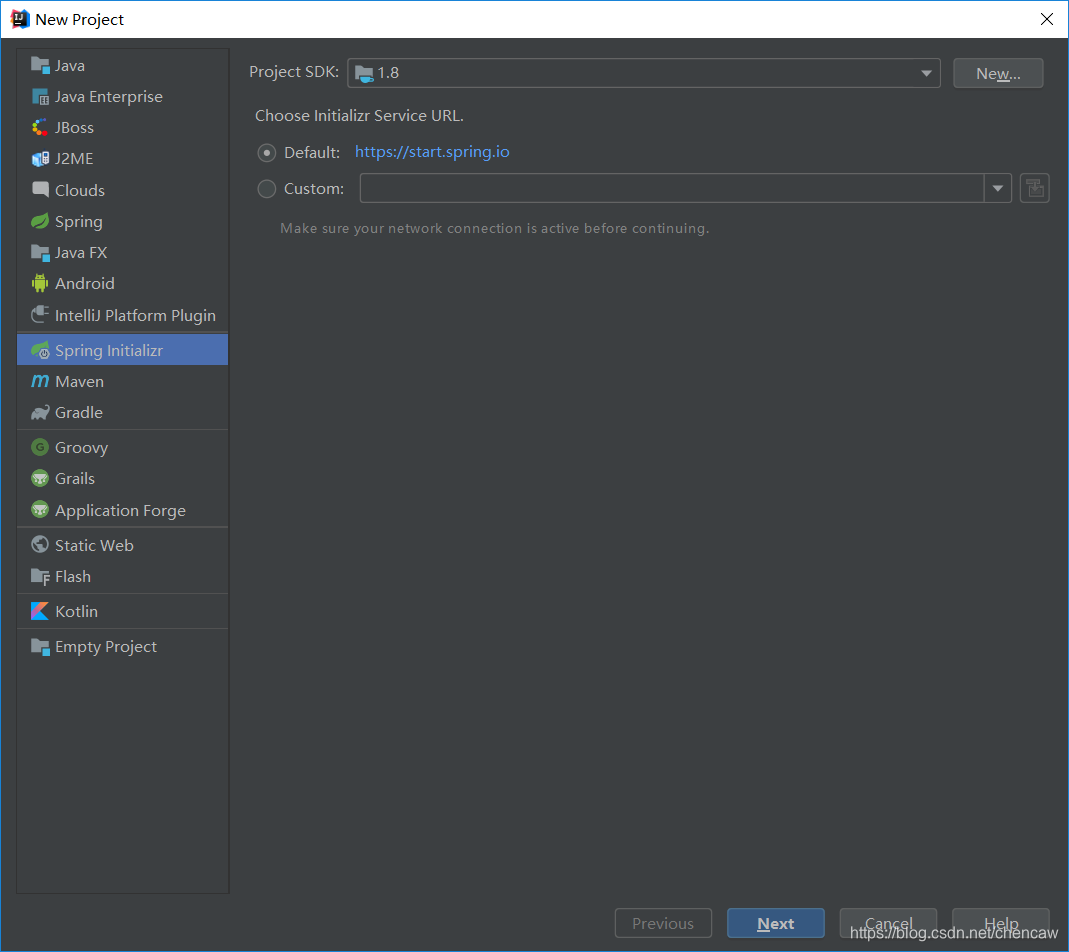The height and width of the screenshot is (952, 1069).
Task: Click the Project SDK 1.8 value
Action: coord(389,73)
